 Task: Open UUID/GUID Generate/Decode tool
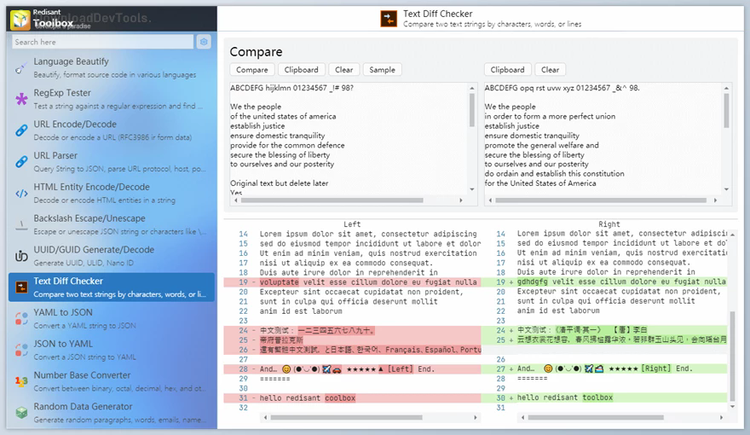coord(111,256)
